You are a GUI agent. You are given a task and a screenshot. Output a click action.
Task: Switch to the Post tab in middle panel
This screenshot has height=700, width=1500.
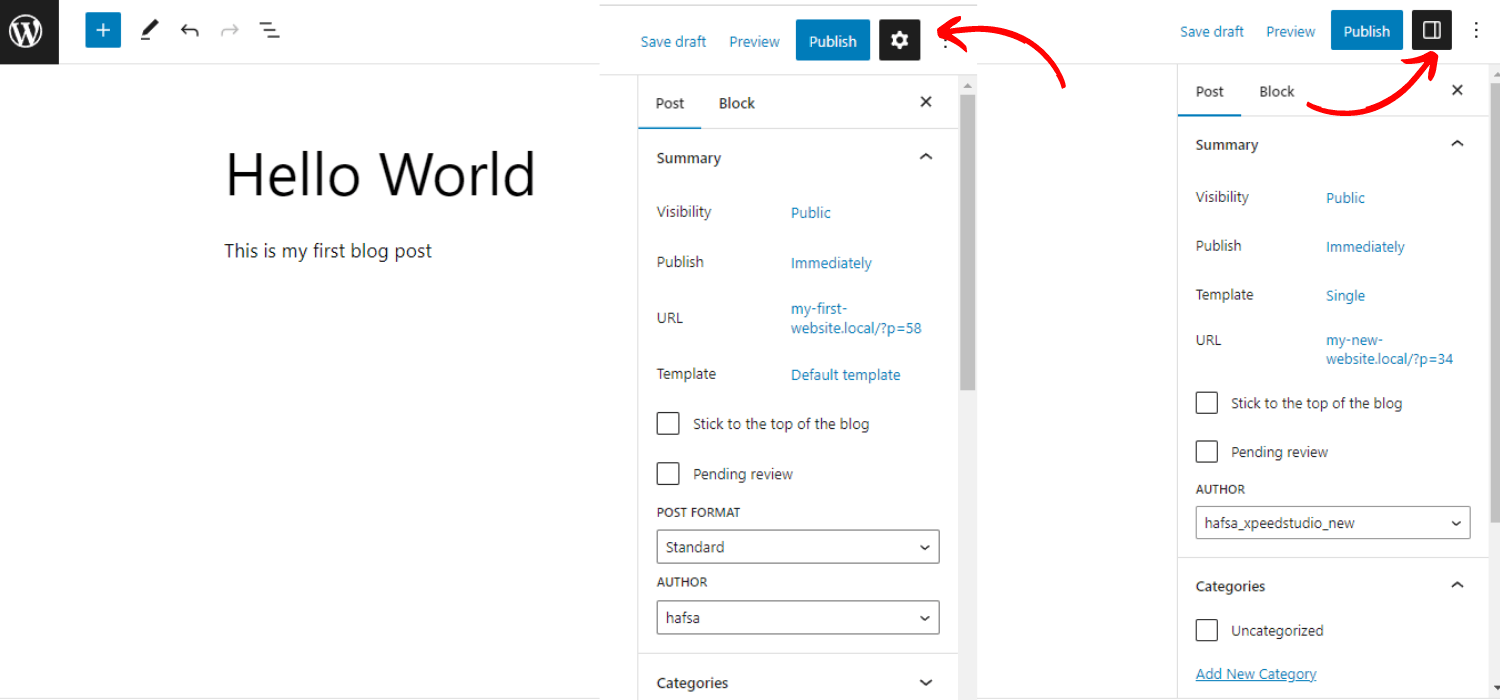tap(670, 103)
